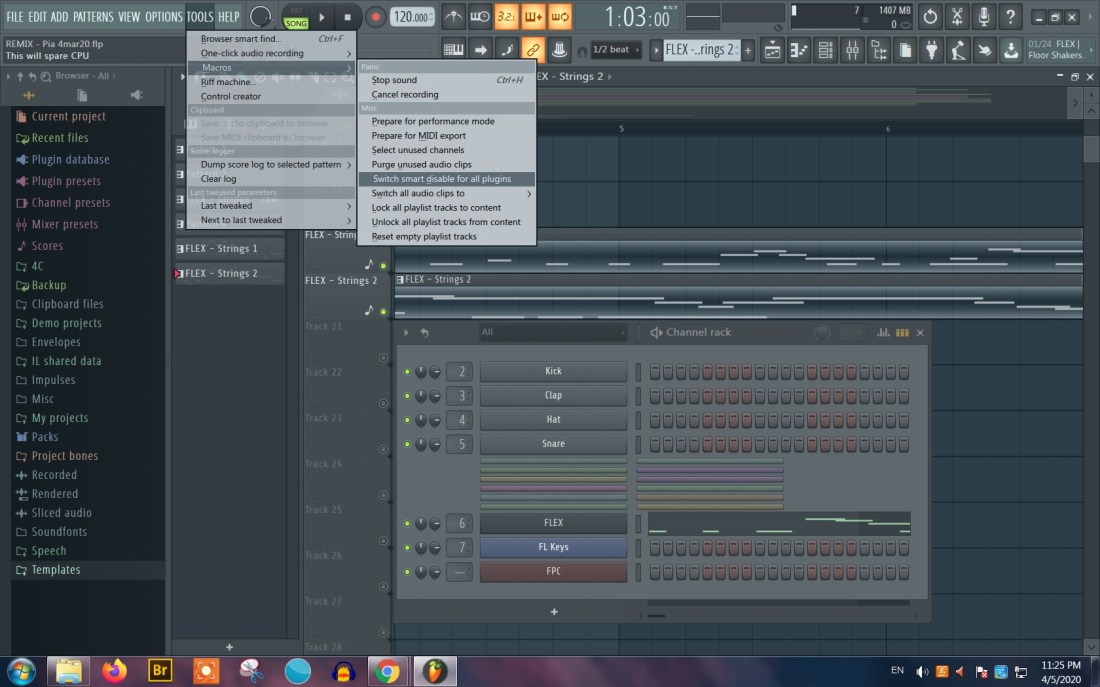Click the add channel plus button
1100x687 pixels.
click(554, 612)
